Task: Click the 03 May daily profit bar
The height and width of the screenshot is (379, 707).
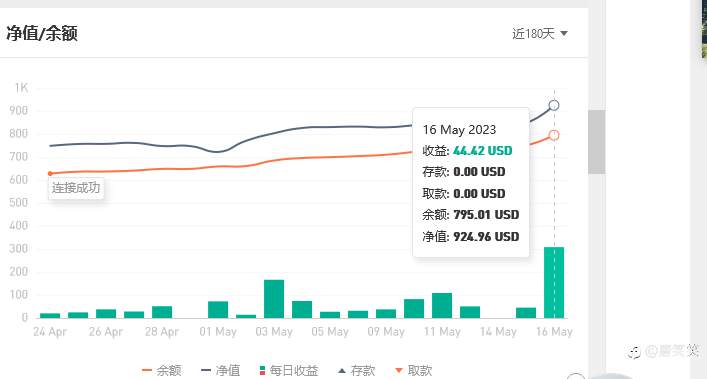Action: point(274,299)
